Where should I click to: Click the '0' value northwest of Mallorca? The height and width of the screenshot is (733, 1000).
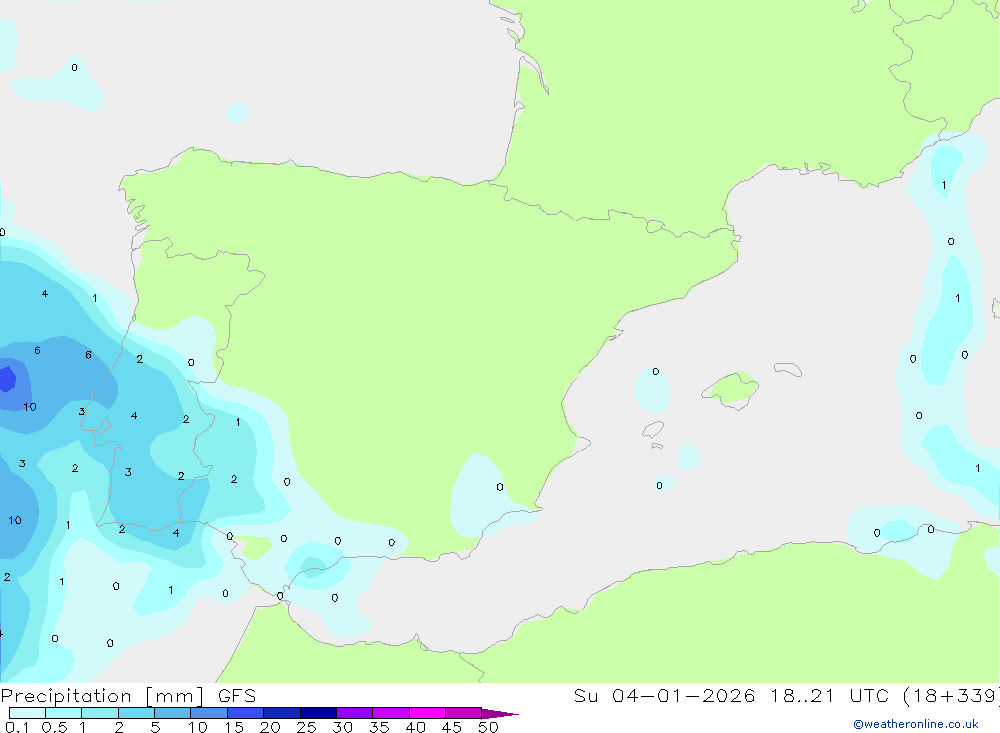click(x=656, y=371)
